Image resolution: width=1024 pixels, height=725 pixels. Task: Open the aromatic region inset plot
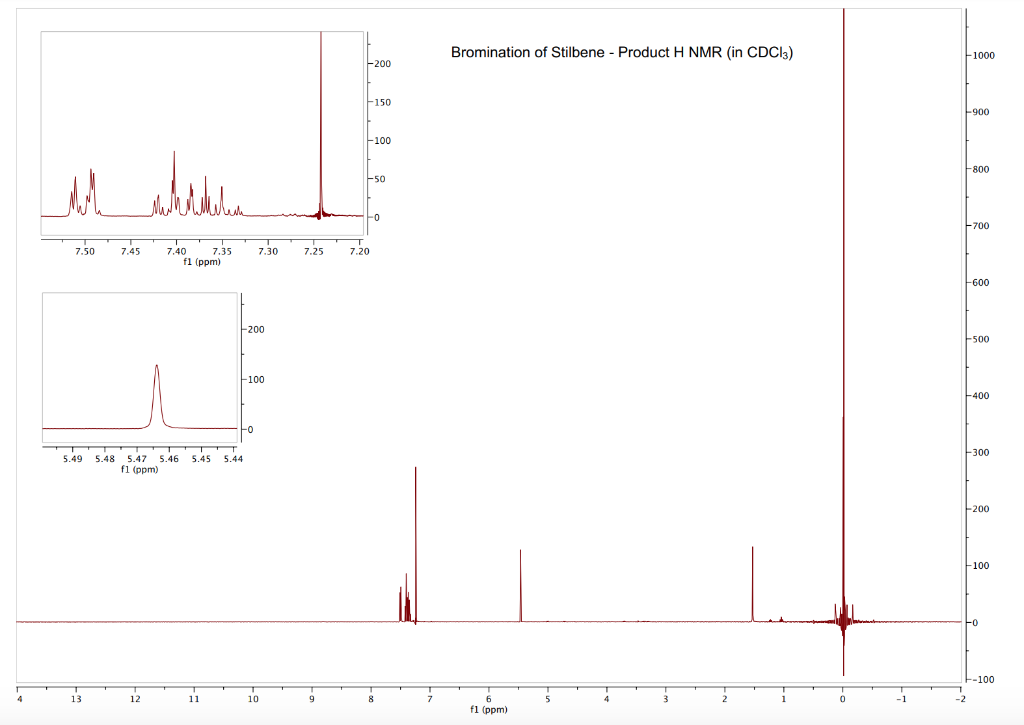(200, 130)
